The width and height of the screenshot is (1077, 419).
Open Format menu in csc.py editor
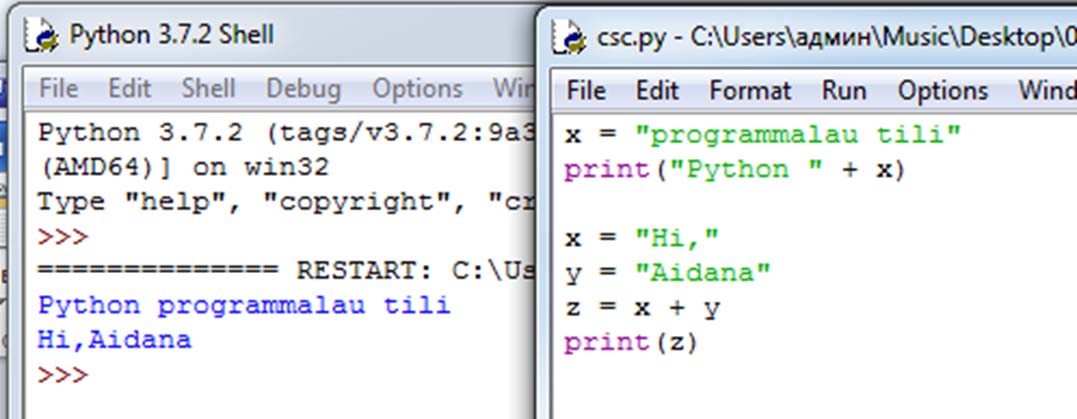coord(750,91)
